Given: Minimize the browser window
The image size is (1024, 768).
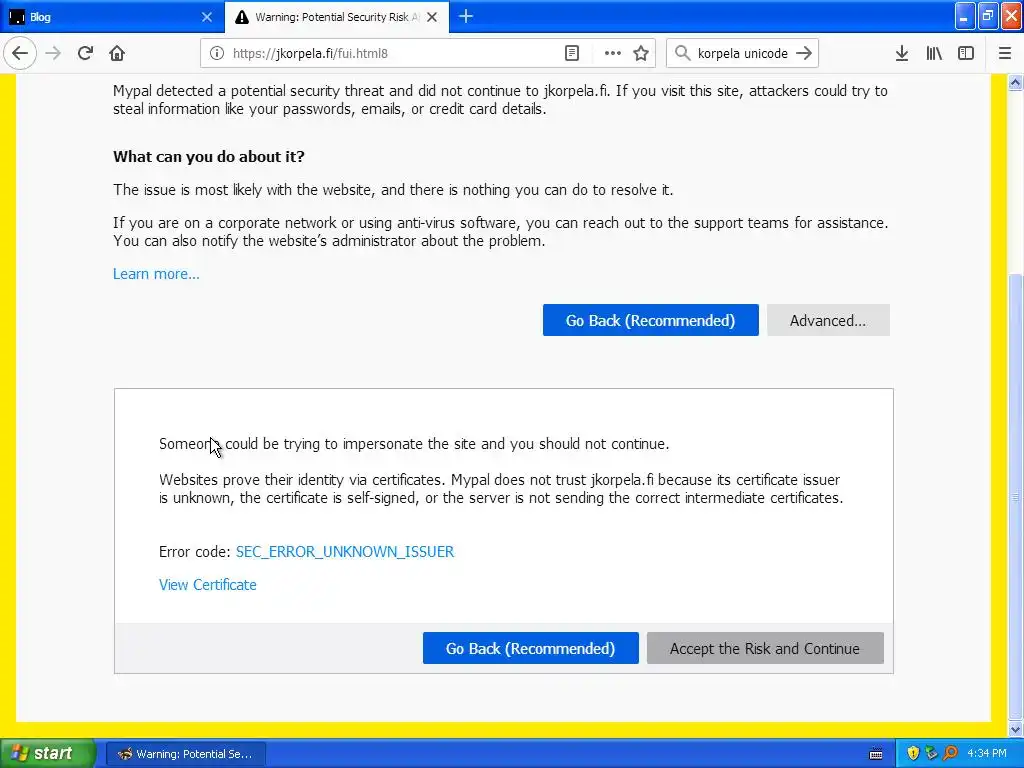Looking at the screenshot, I should (x=965, y=16).
